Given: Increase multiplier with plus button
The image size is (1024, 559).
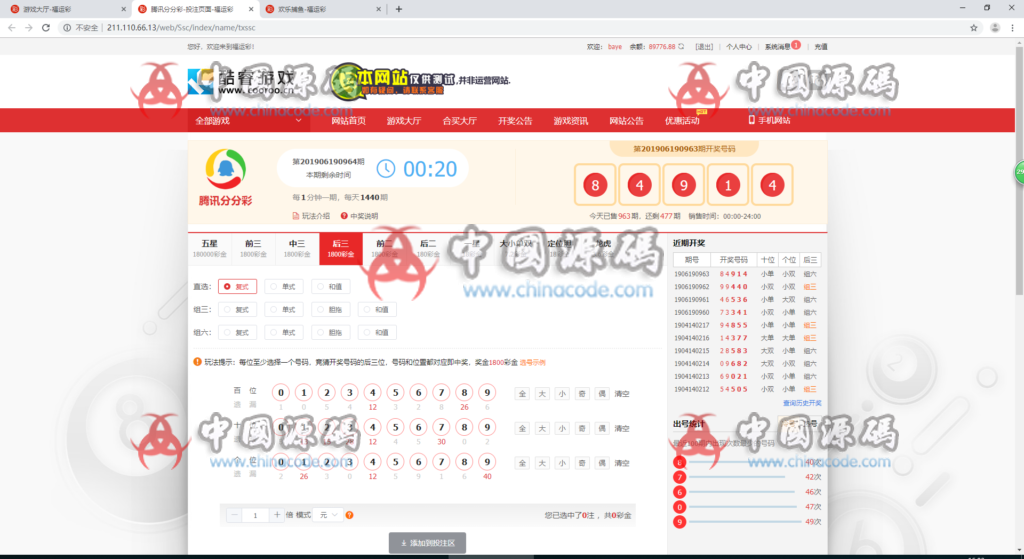Looking at the screenshot, I should tap(277, 515).
